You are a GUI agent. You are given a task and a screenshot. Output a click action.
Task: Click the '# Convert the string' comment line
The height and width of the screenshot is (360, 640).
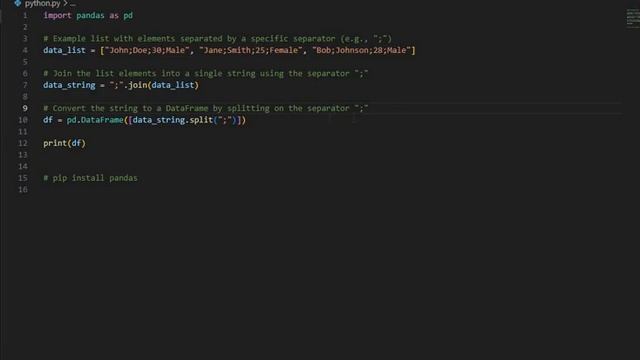tap(206, 109)
